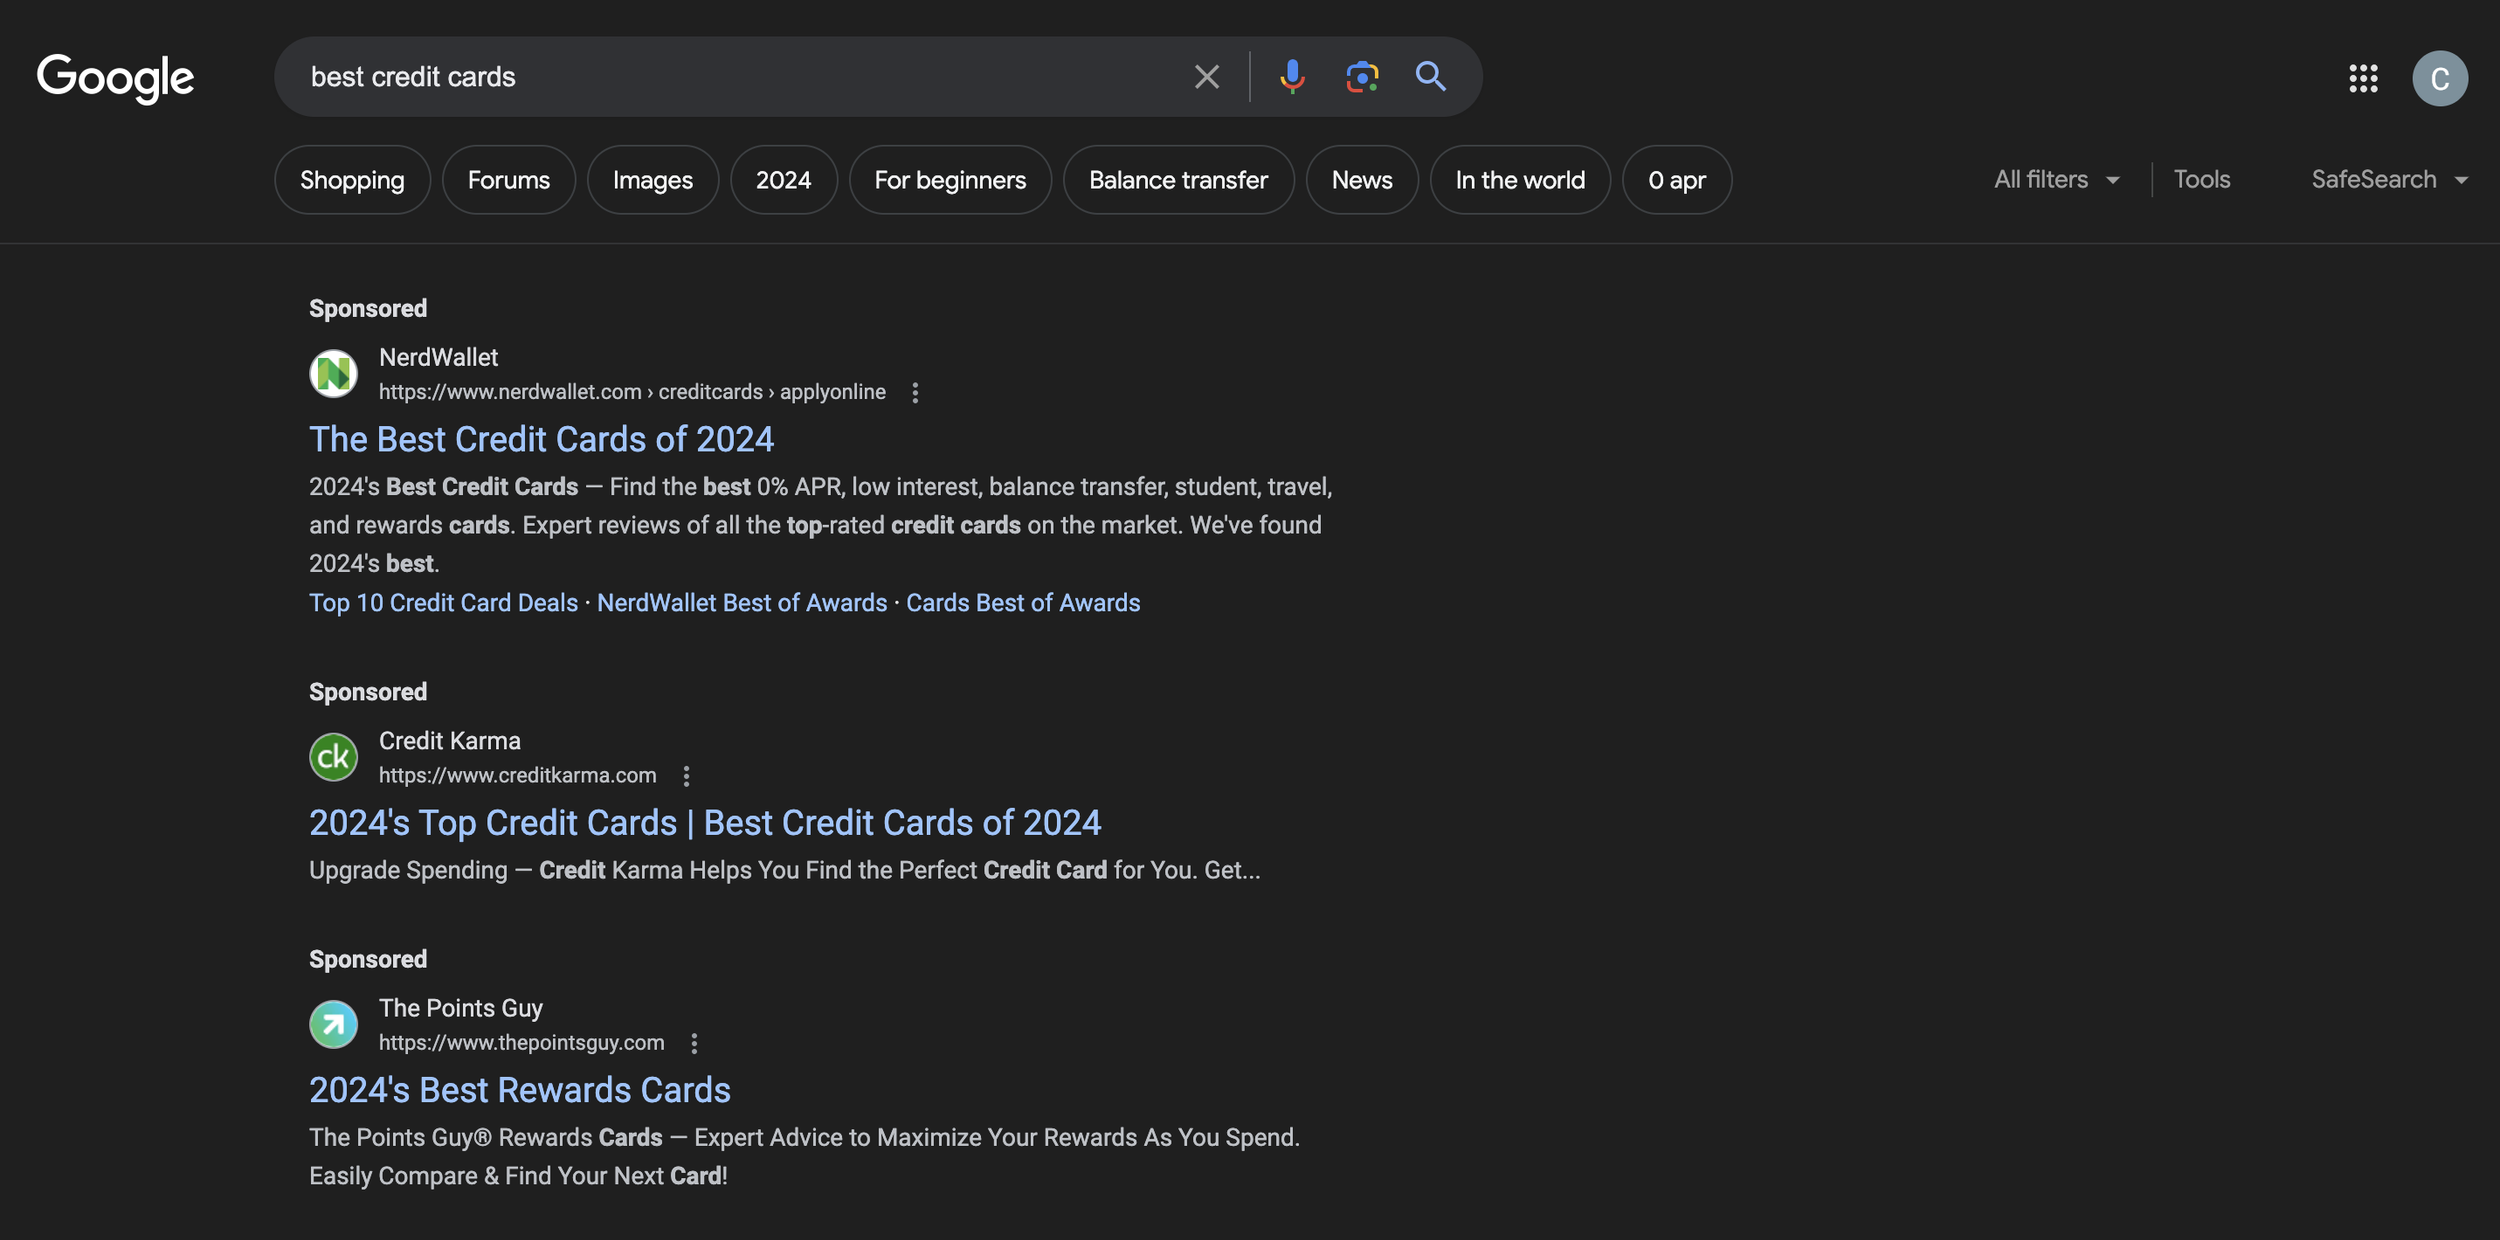2500x1240 pixels.
Task: Clear the search box with X icon
Action: [x=1207, y=77]
